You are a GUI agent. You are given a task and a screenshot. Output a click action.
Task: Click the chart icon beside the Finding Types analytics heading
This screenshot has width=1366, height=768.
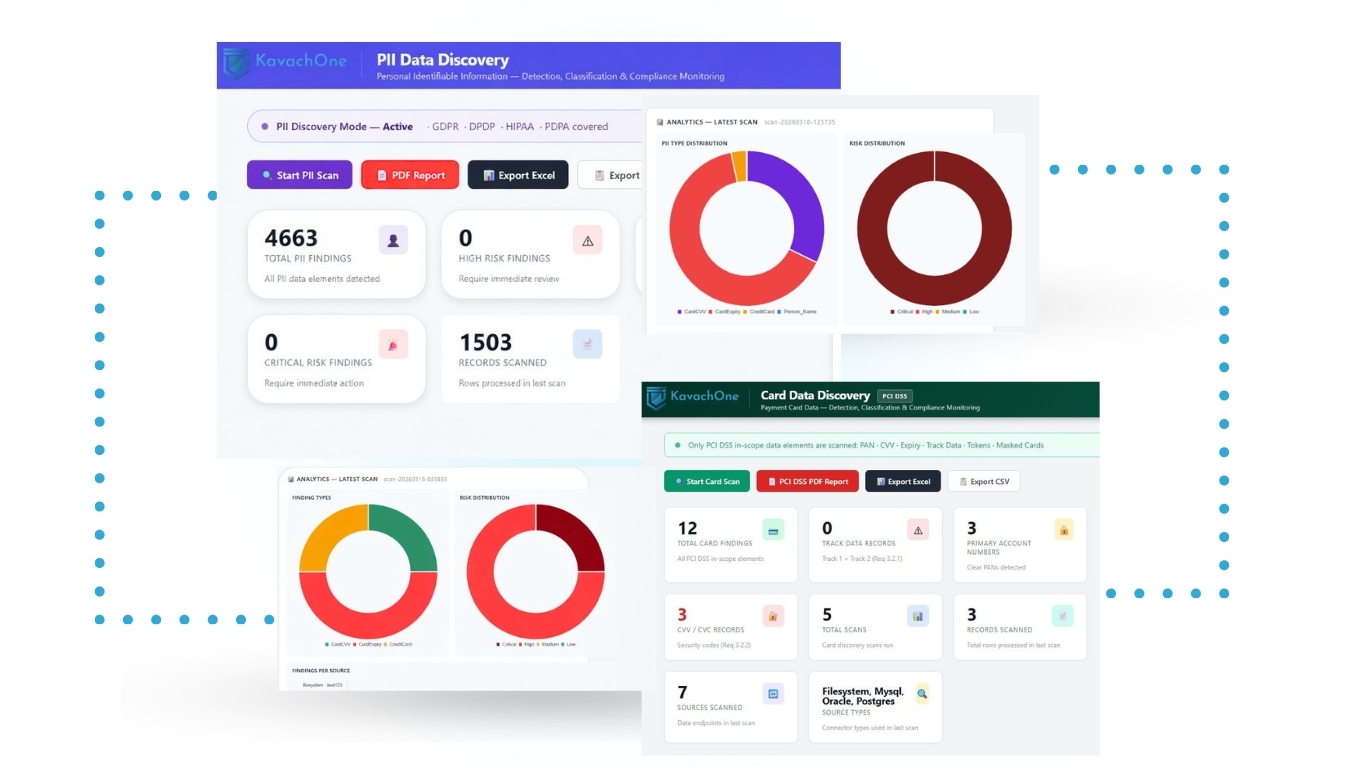[x=290, y=479]
